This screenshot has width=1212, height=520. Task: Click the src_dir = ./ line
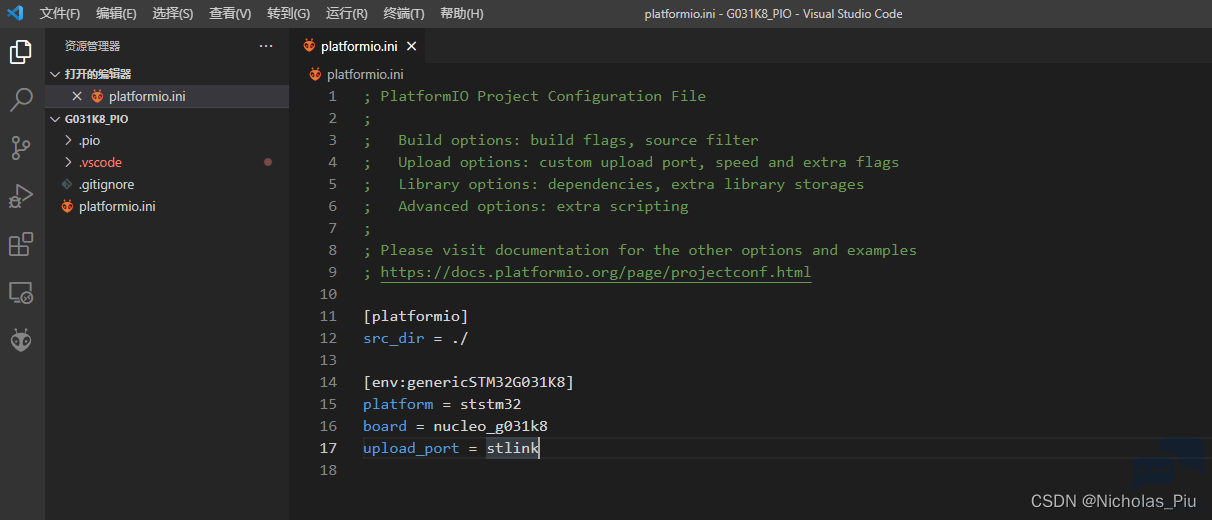click(416, 338)
